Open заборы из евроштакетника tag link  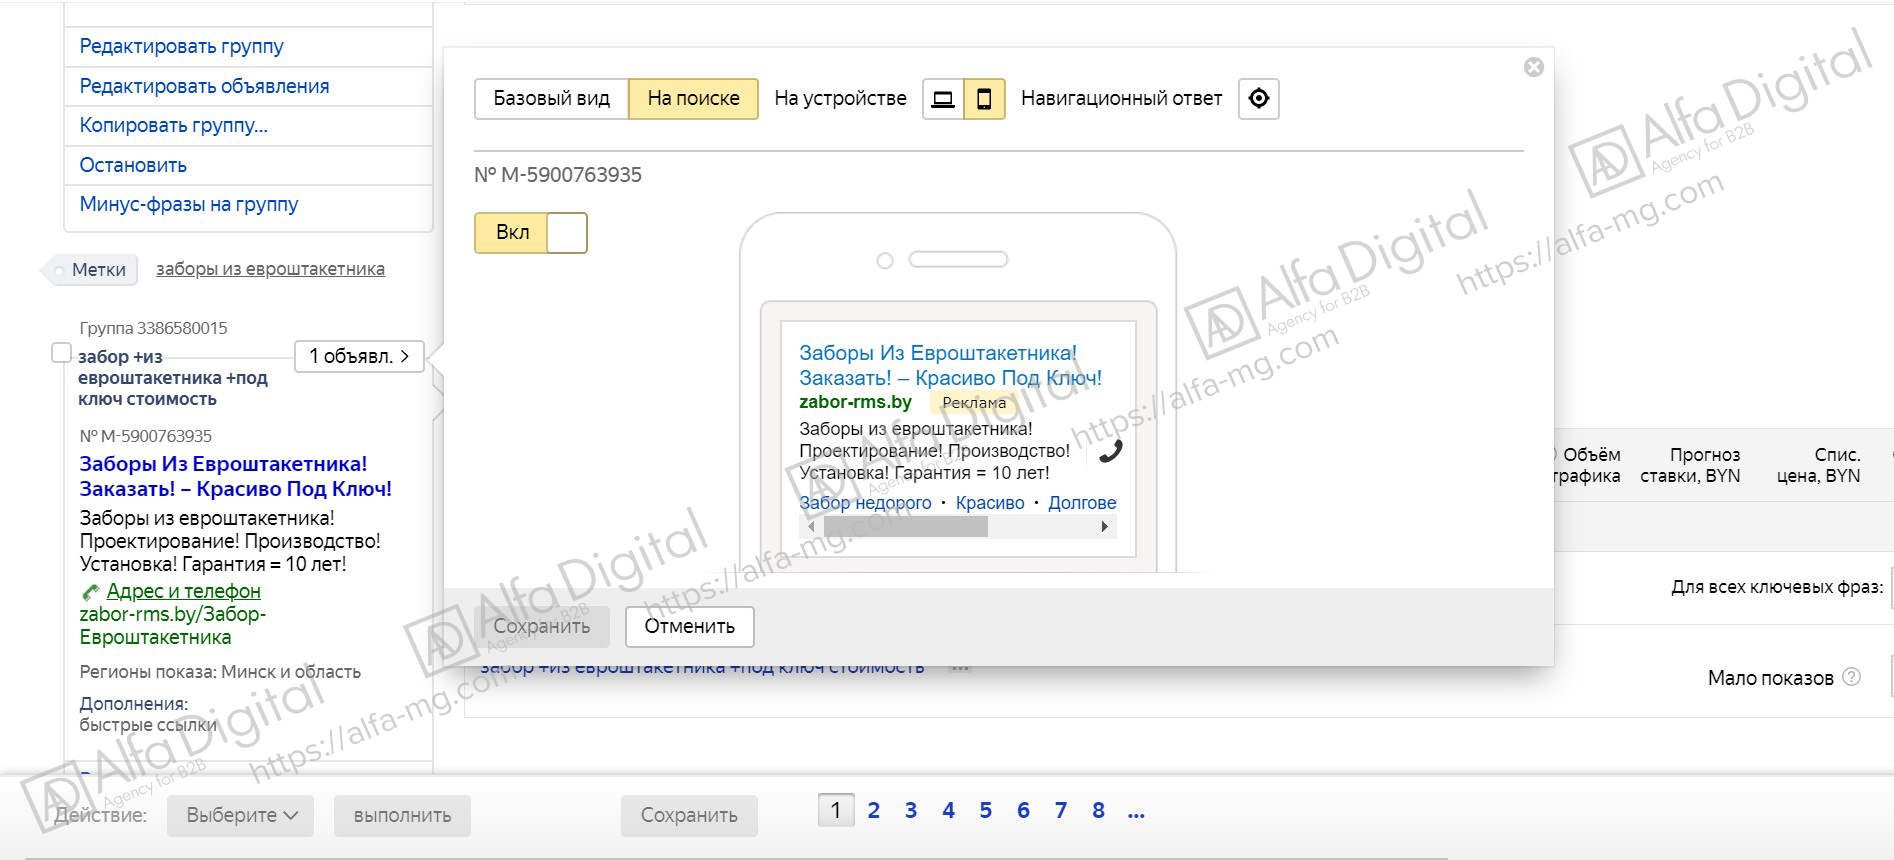270,269
